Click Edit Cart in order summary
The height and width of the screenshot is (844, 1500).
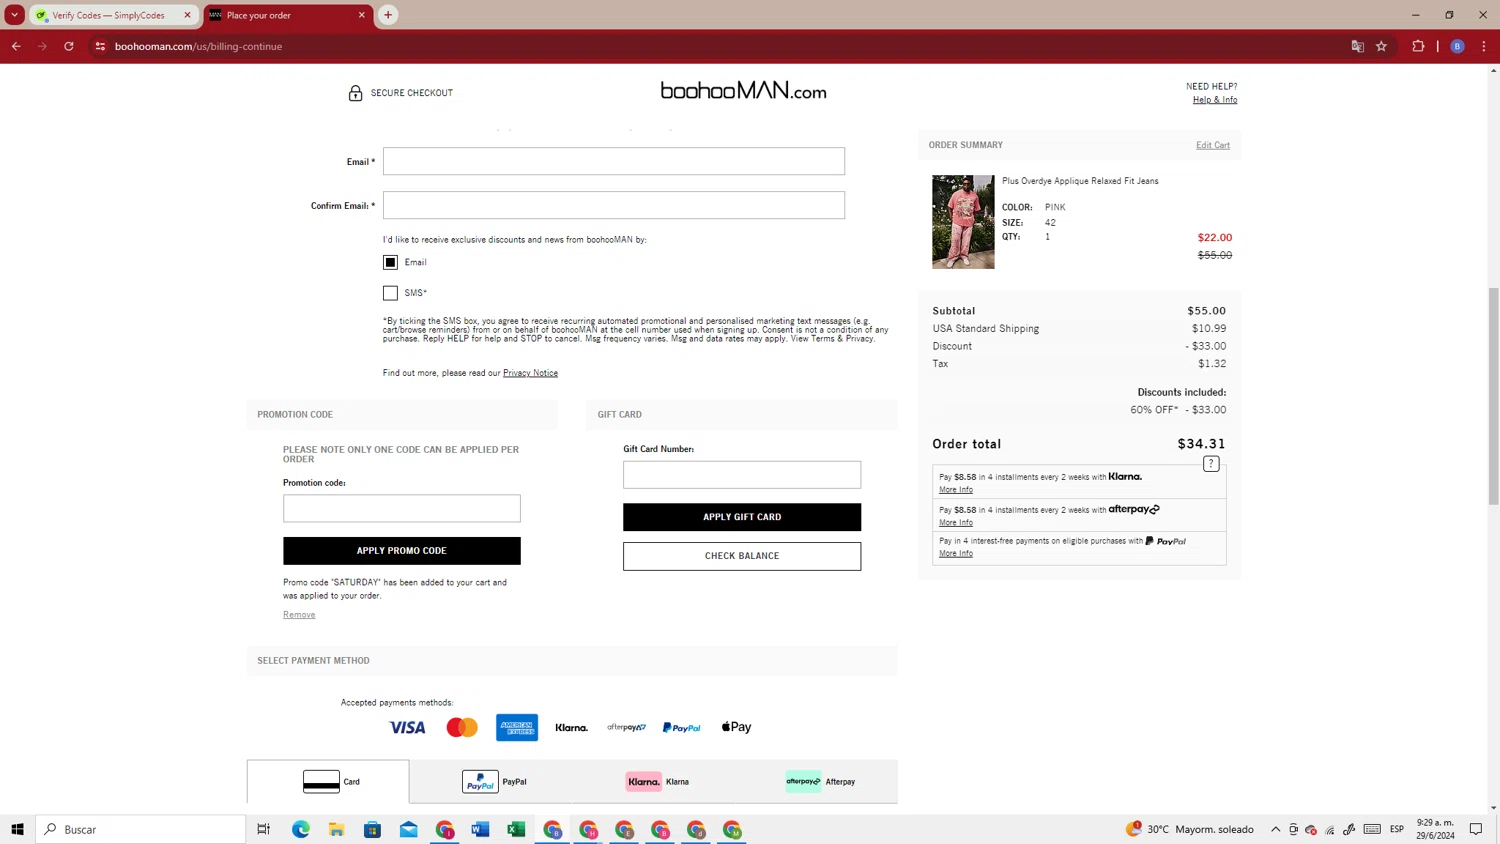[x=1213, y=145]
